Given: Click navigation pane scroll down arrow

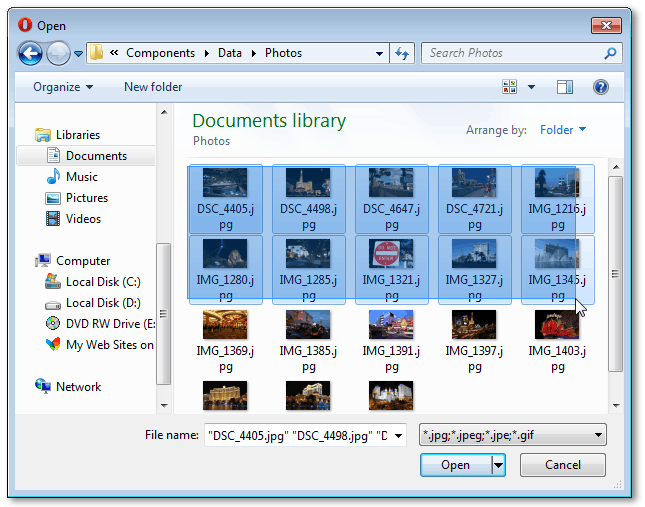Looking at the screenshot, I should coord(164,405).
